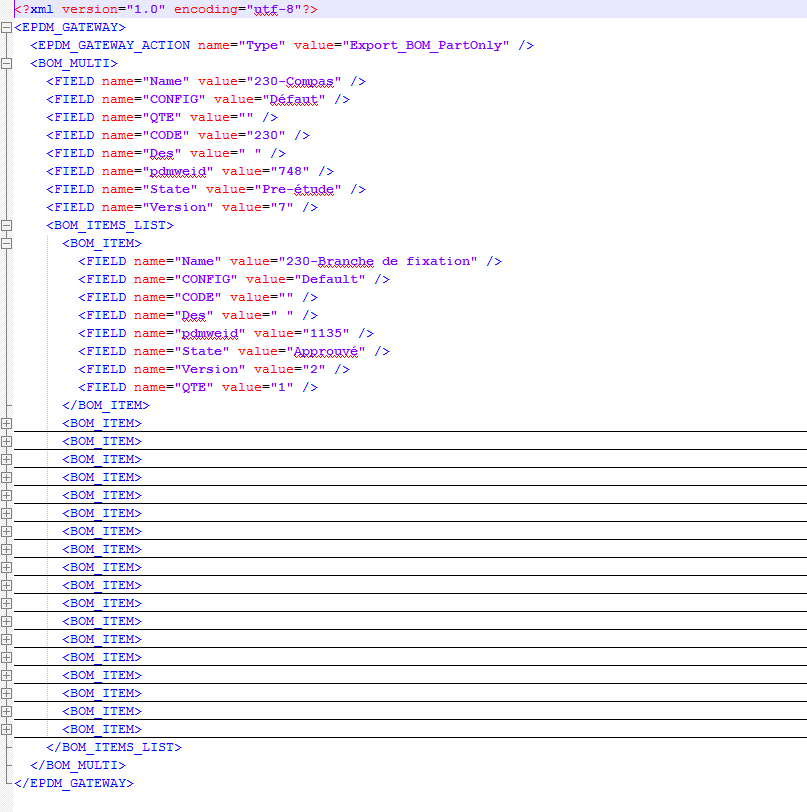Click the closing </BOM_ITEMS_LIST> tag
Image resolution: width=807 pixels, height=812 pixels.
pyautogui.click(x=114, y=747)
